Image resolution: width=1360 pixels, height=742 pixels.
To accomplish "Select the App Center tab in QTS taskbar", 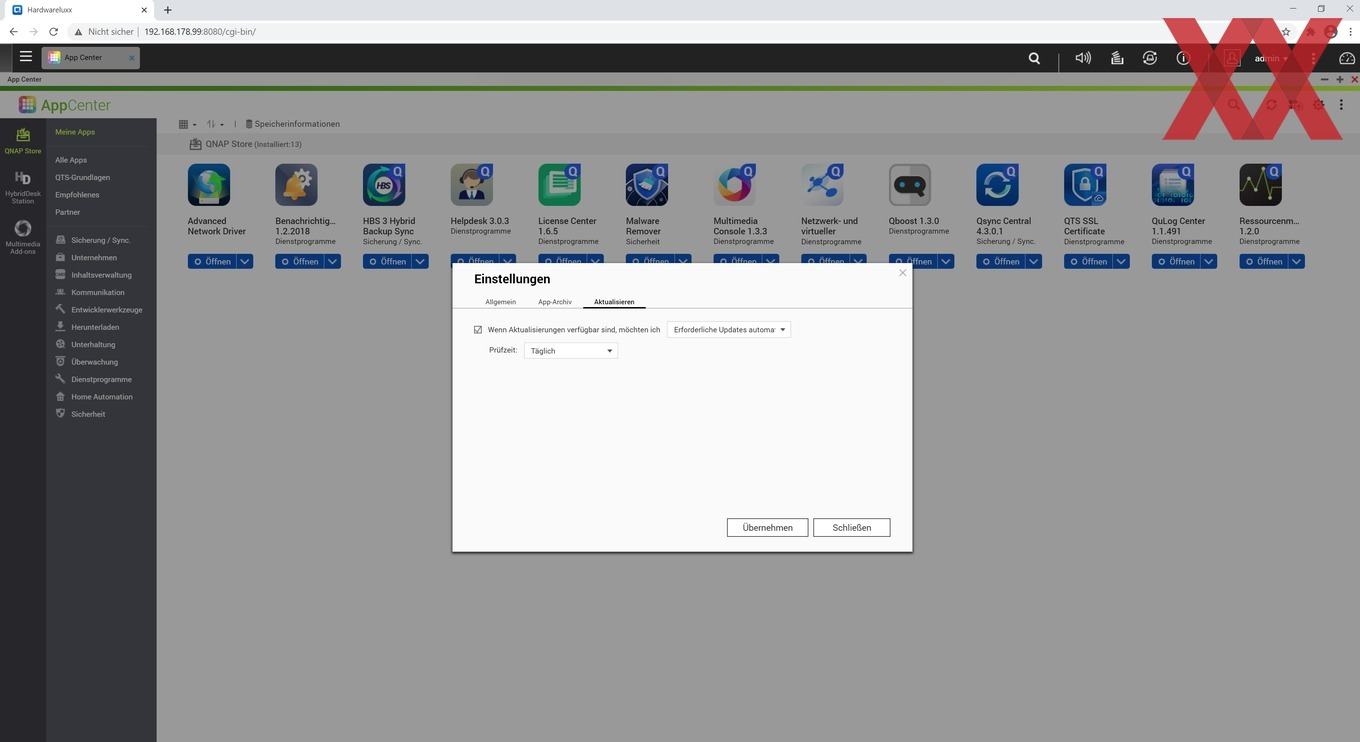I will point(91,58).
